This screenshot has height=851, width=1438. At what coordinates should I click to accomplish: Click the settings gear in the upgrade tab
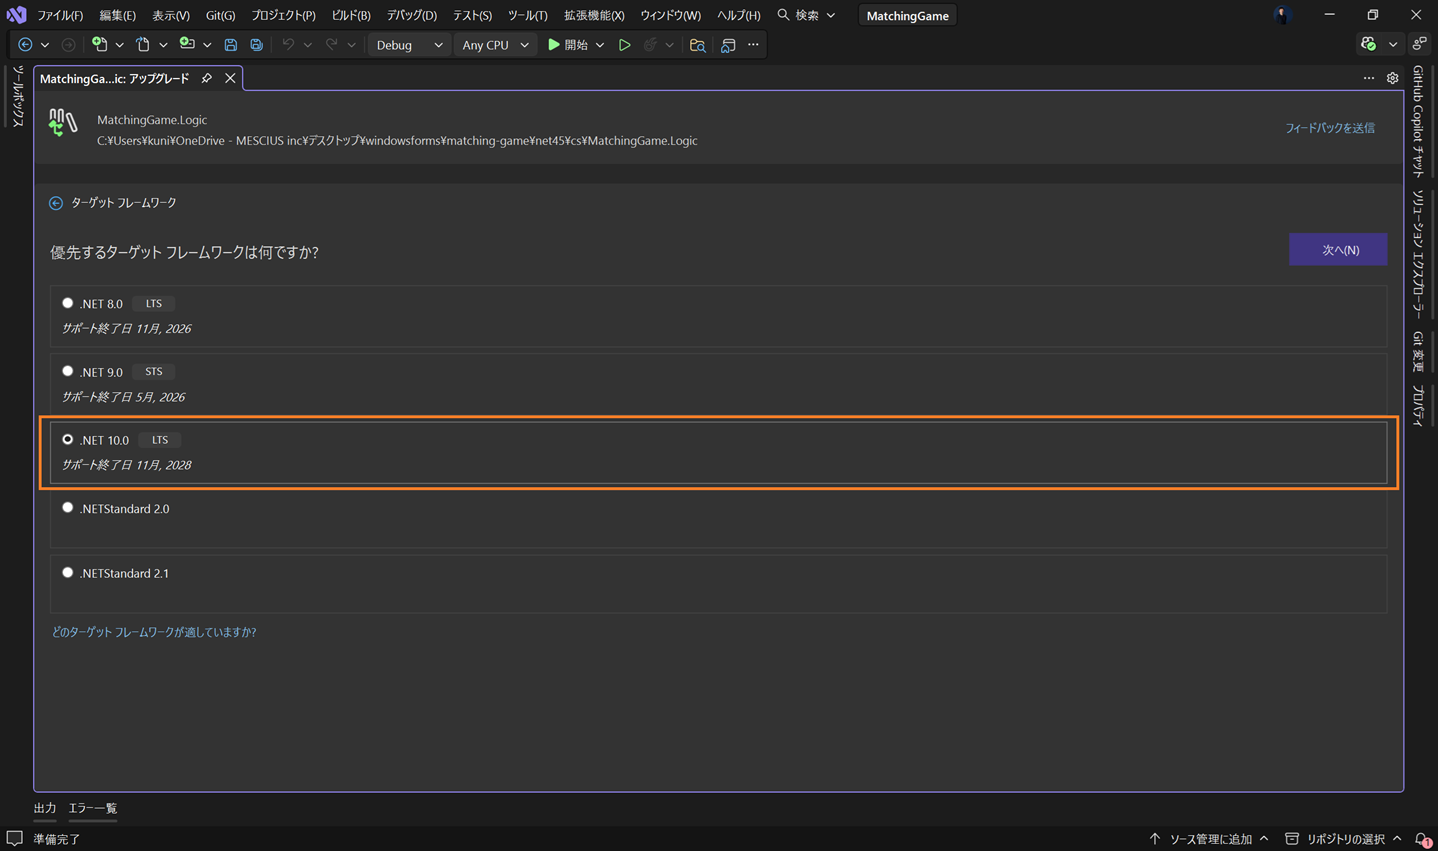click(1392, 78)
